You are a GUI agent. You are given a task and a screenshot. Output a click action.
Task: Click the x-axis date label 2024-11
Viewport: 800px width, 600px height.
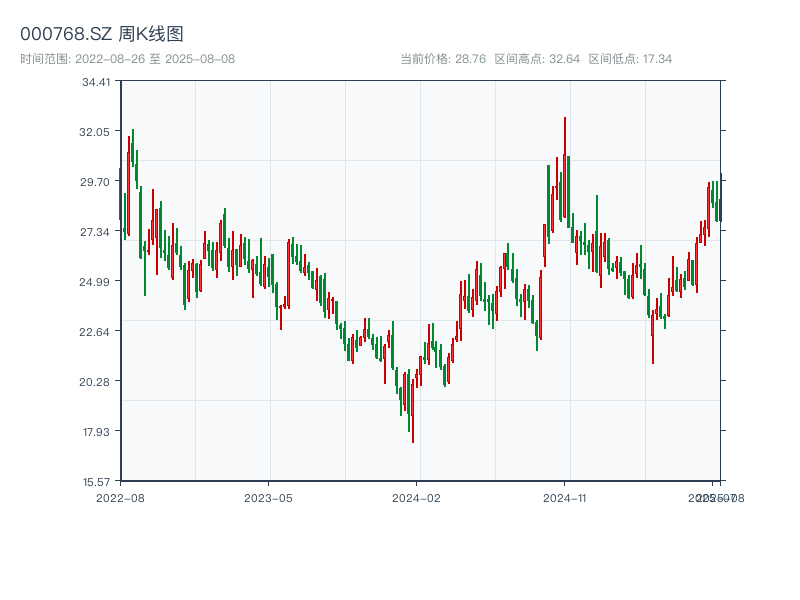click(x=564, y=498)
